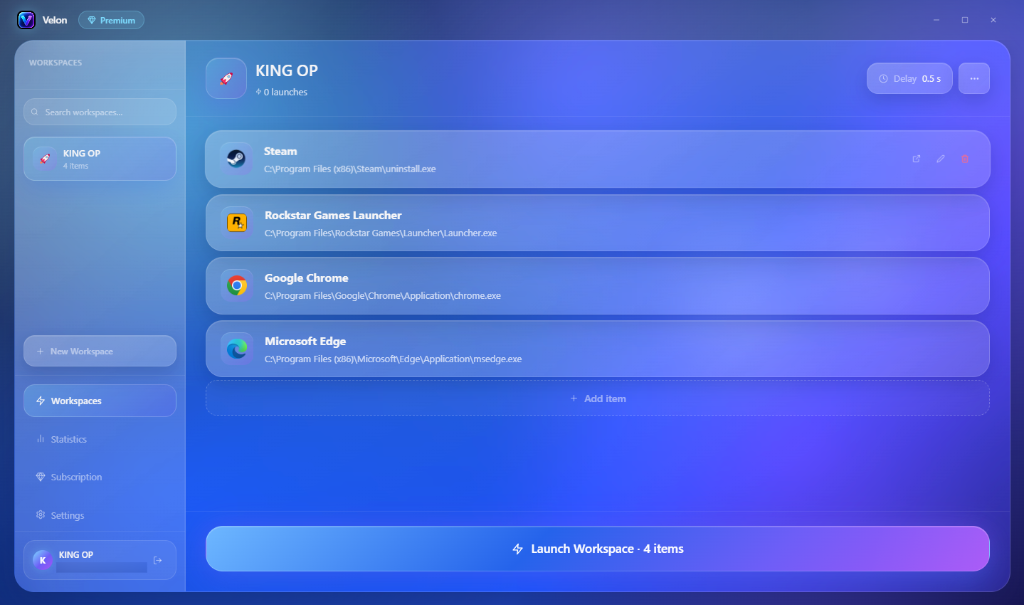Image resolution: width=1024 pixels, height=605 pixels.
Task: Select the Rockstar Games Launcher row
Action: point(598,223)
